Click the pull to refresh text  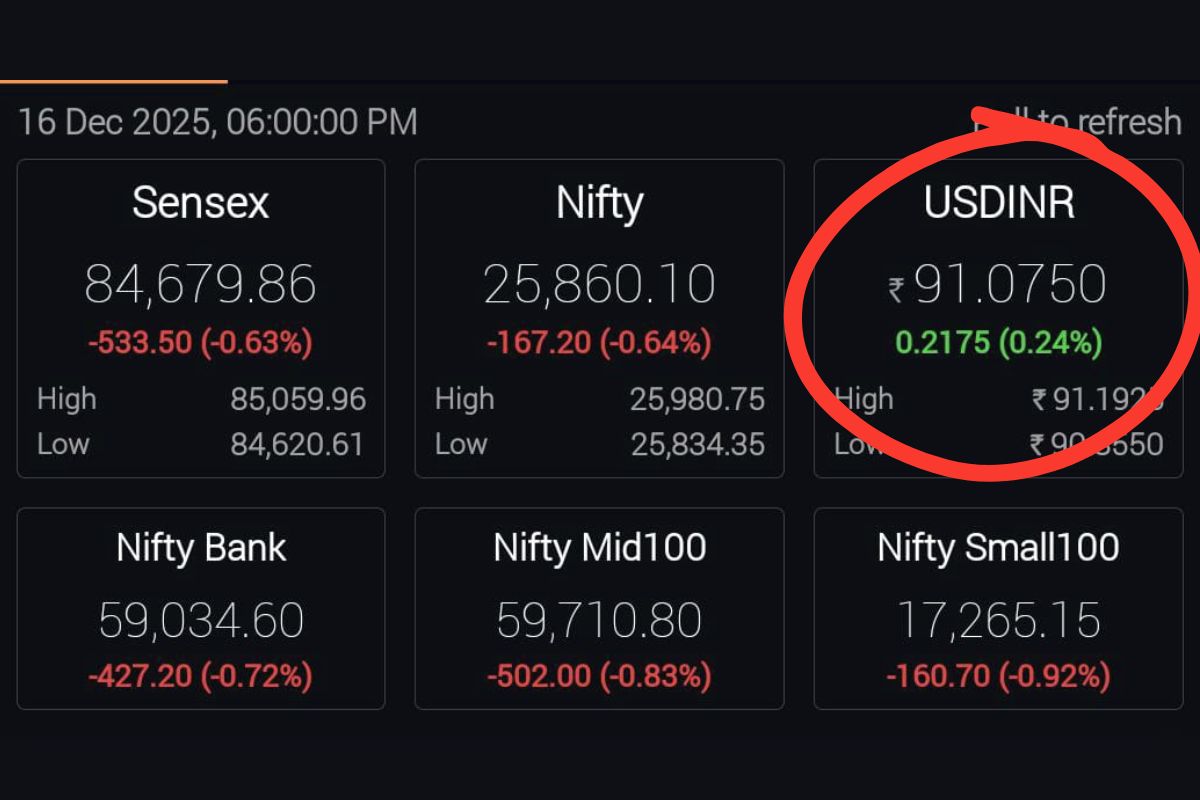(x=1078, y=122)
